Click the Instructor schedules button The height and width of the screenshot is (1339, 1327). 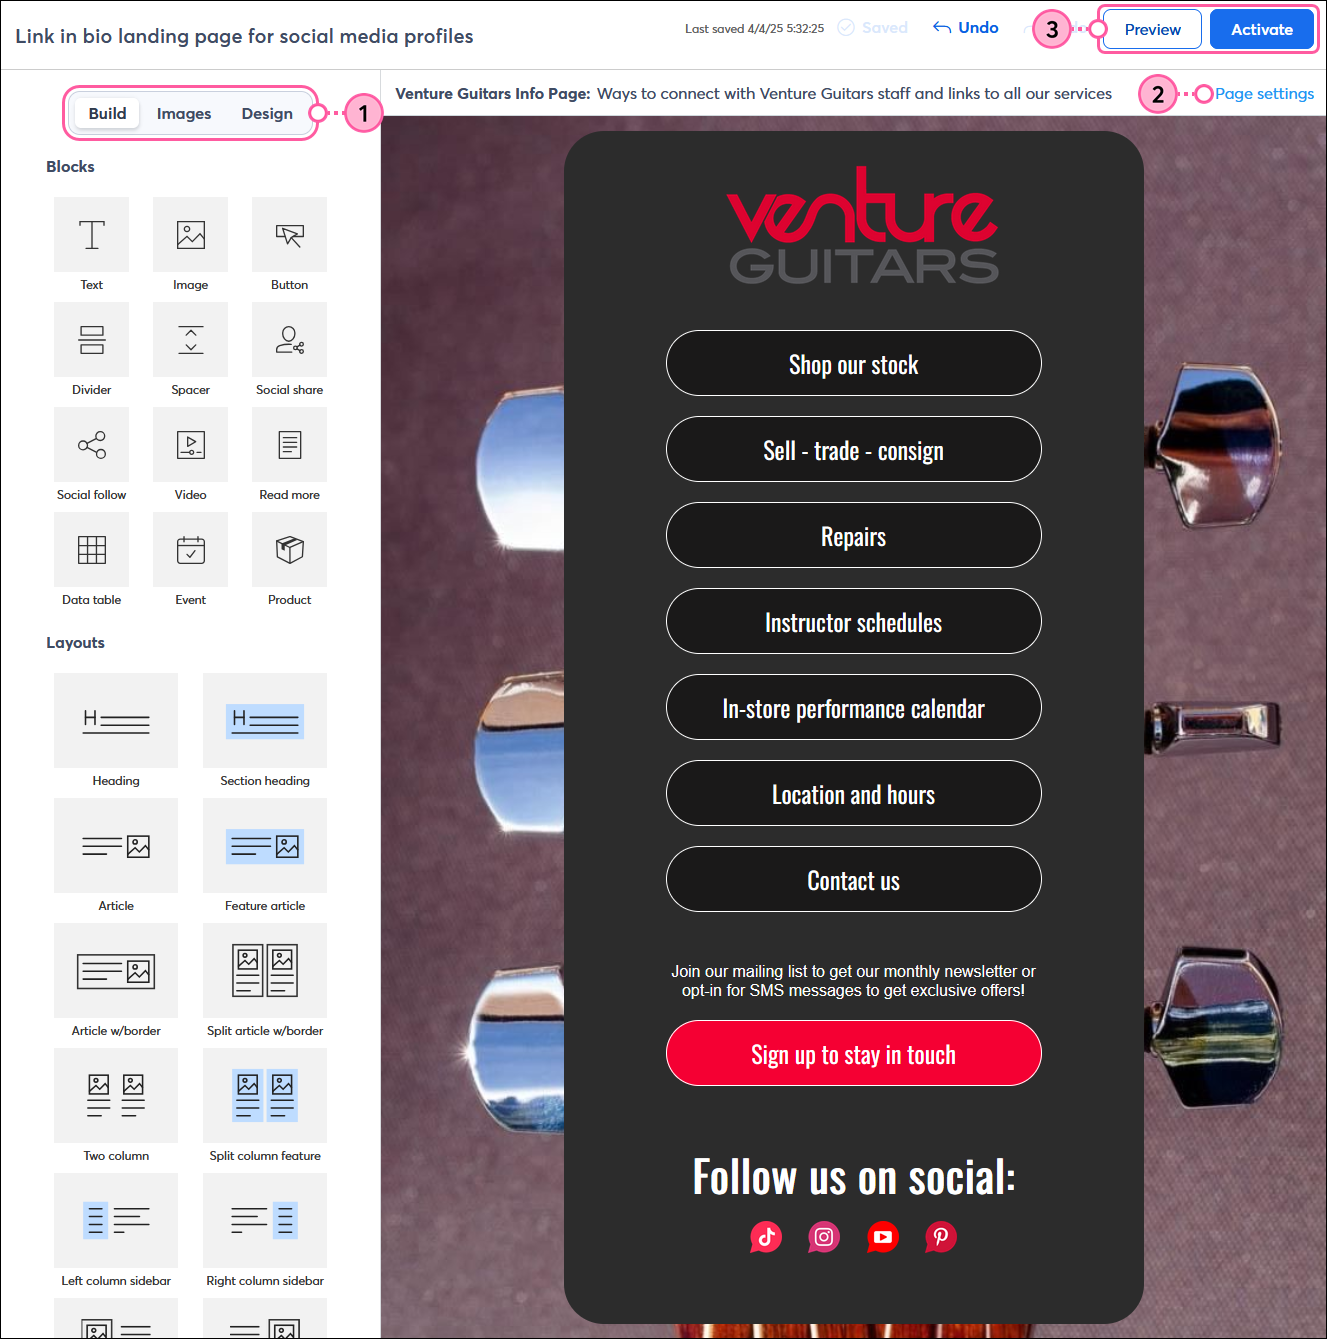(853, 621)
